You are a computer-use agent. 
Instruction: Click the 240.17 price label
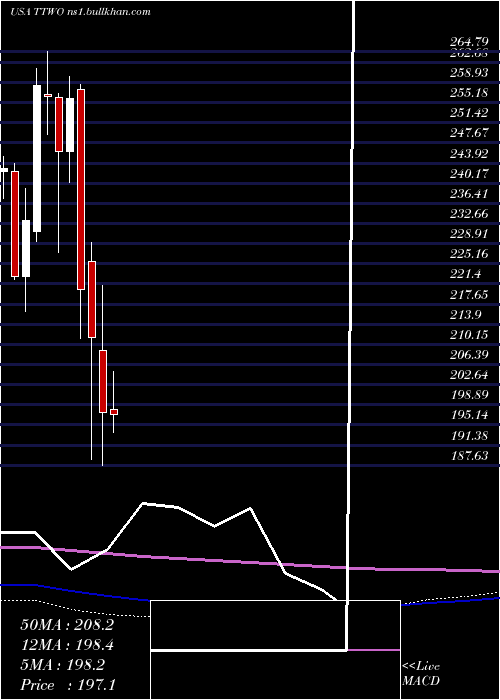point(468,173)
